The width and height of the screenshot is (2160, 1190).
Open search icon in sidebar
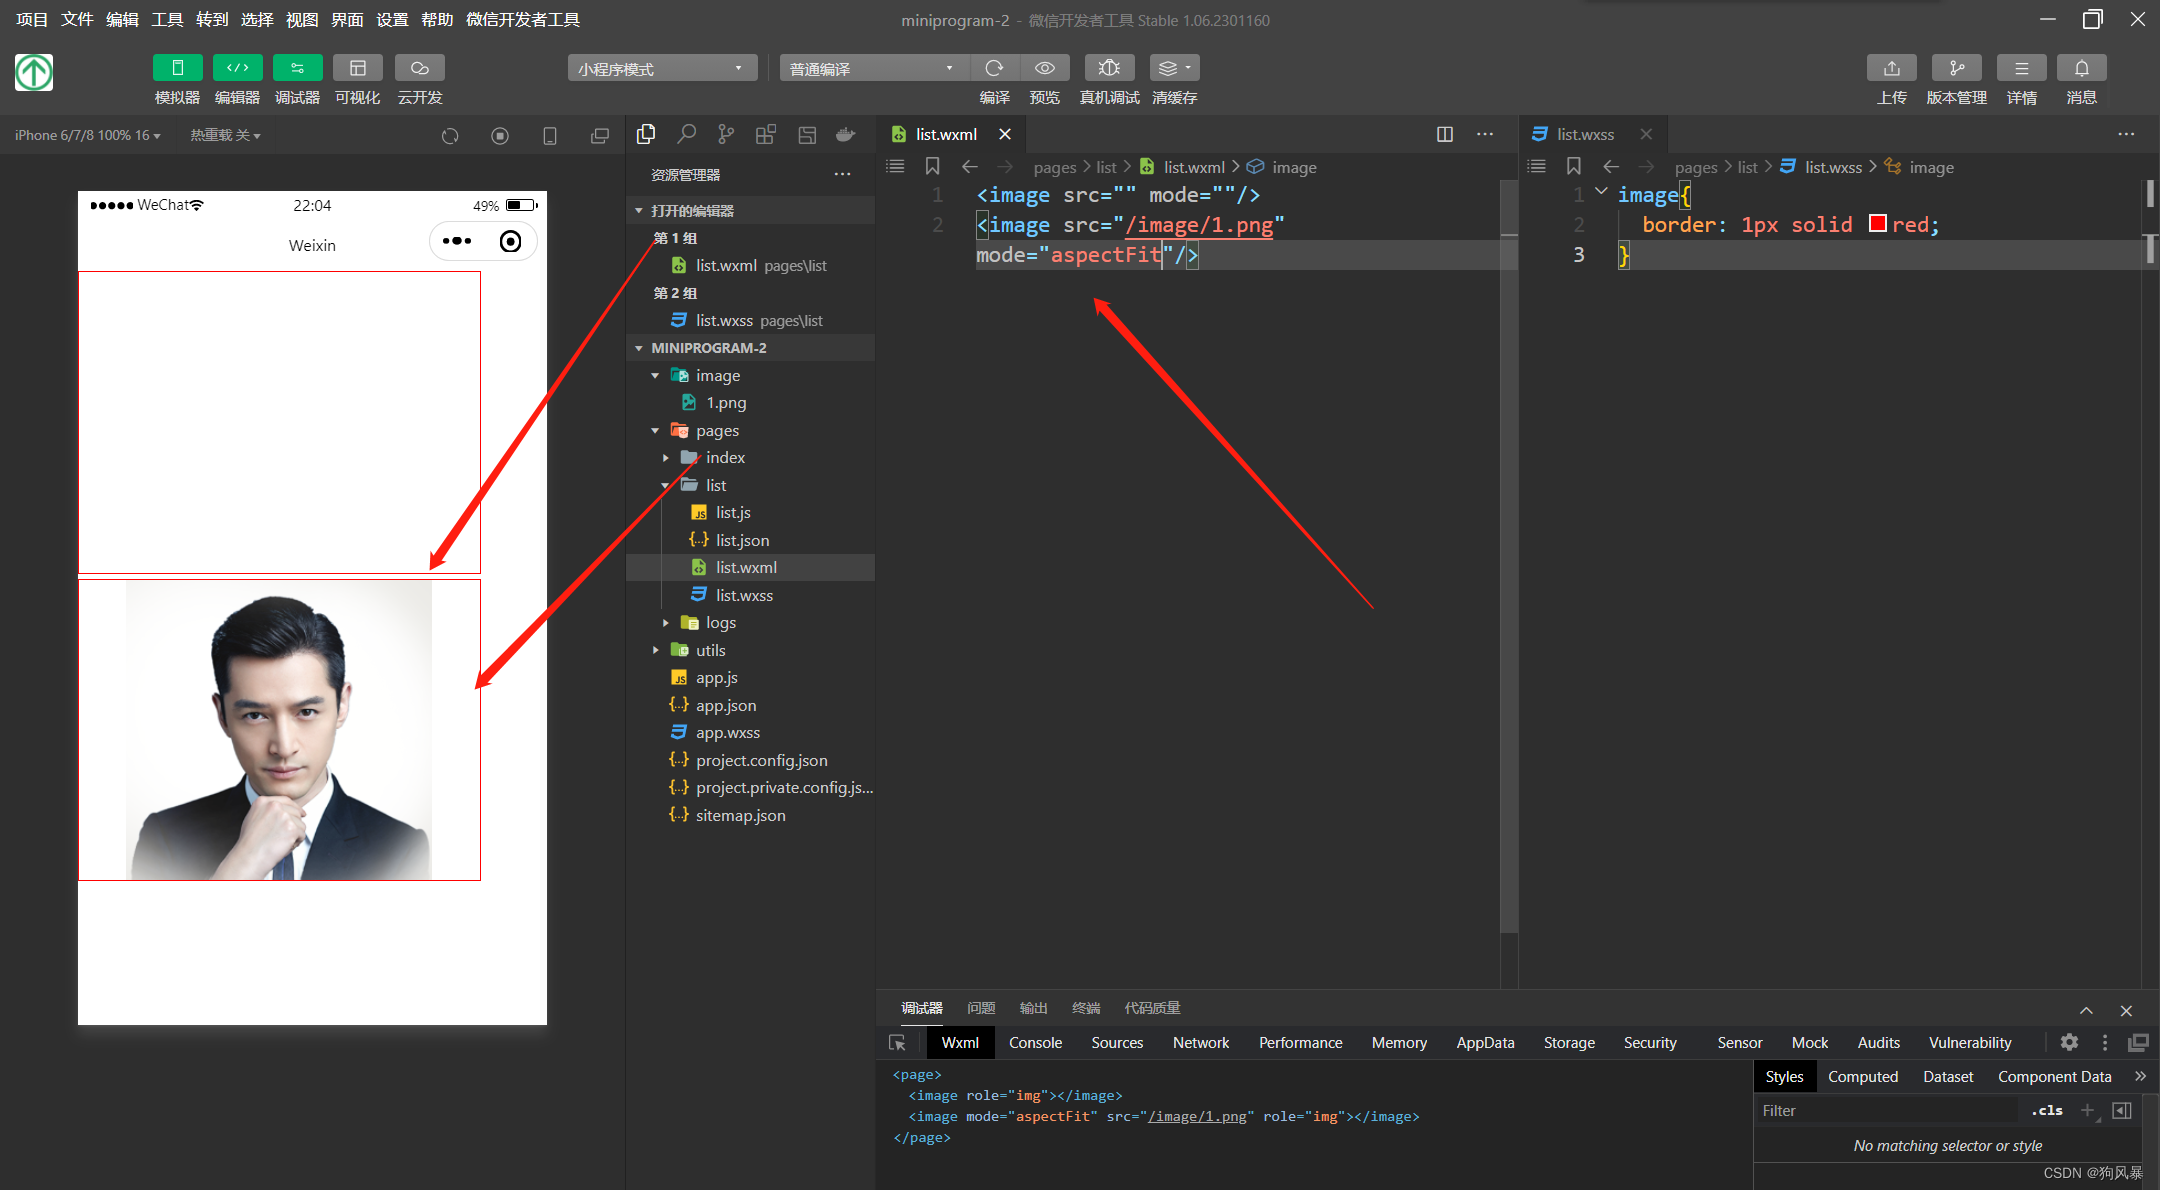click(686, 134)
